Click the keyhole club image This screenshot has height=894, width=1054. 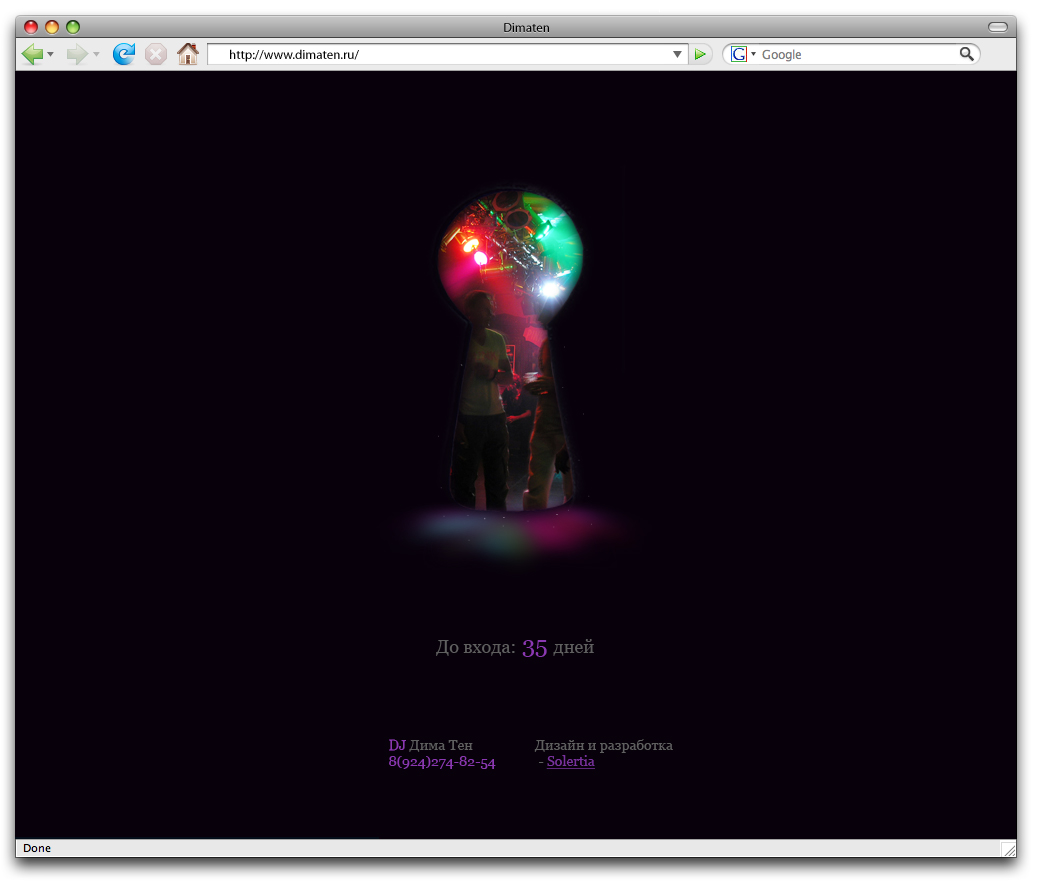click(510, 350)
